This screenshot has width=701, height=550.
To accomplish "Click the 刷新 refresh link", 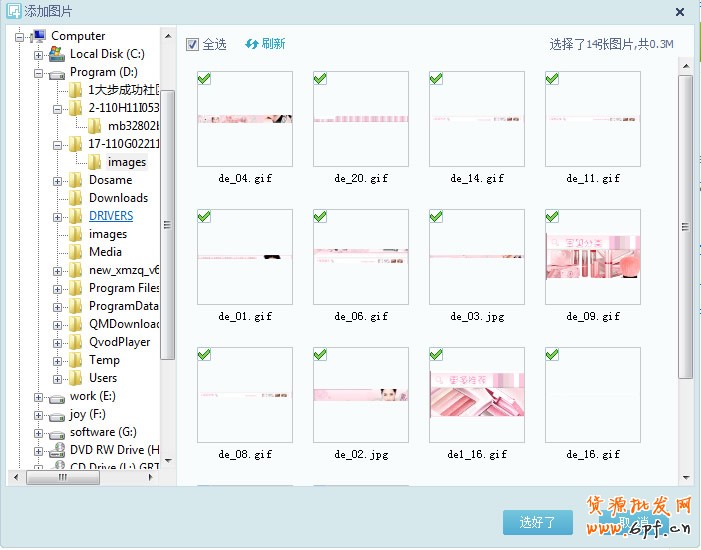I will (x=273, y=44).
